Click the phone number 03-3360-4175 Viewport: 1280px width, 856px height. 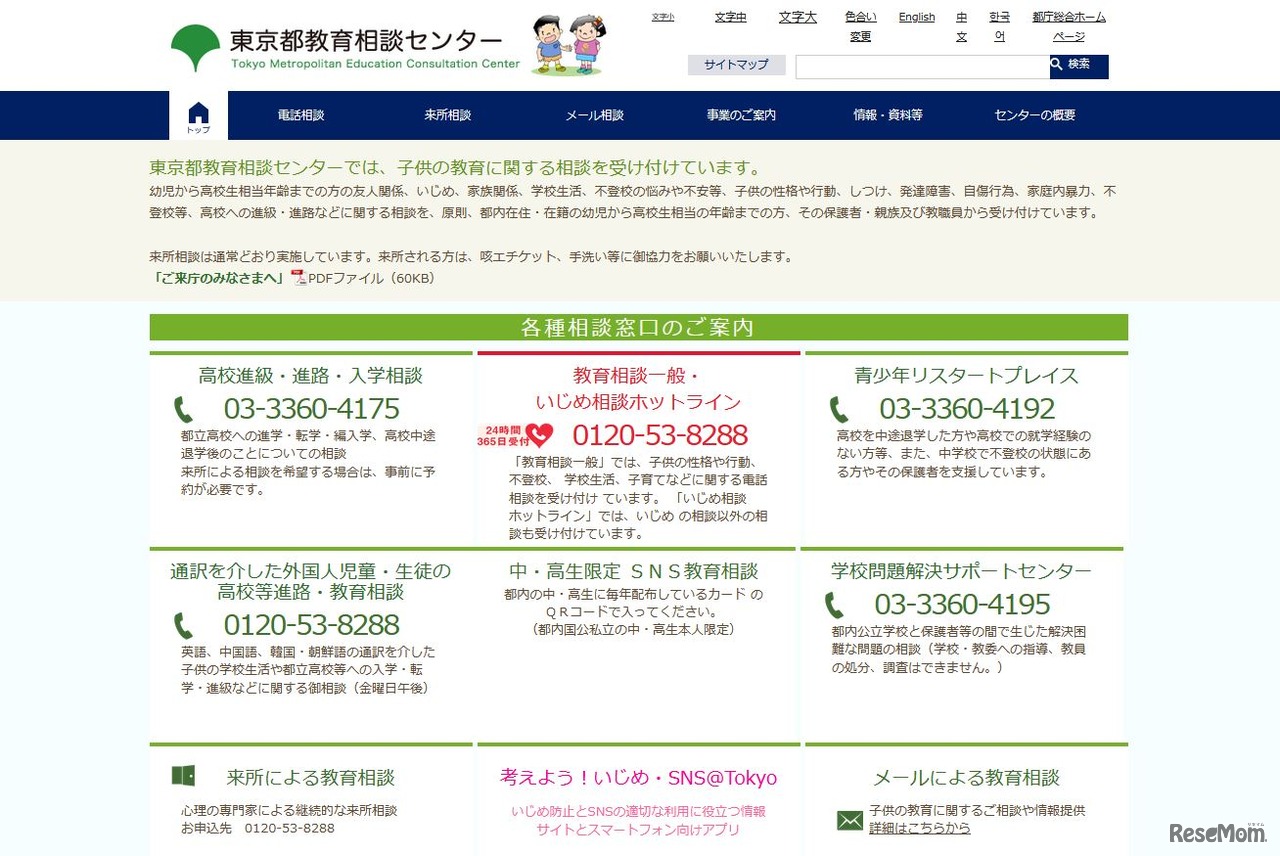[311, 409]
